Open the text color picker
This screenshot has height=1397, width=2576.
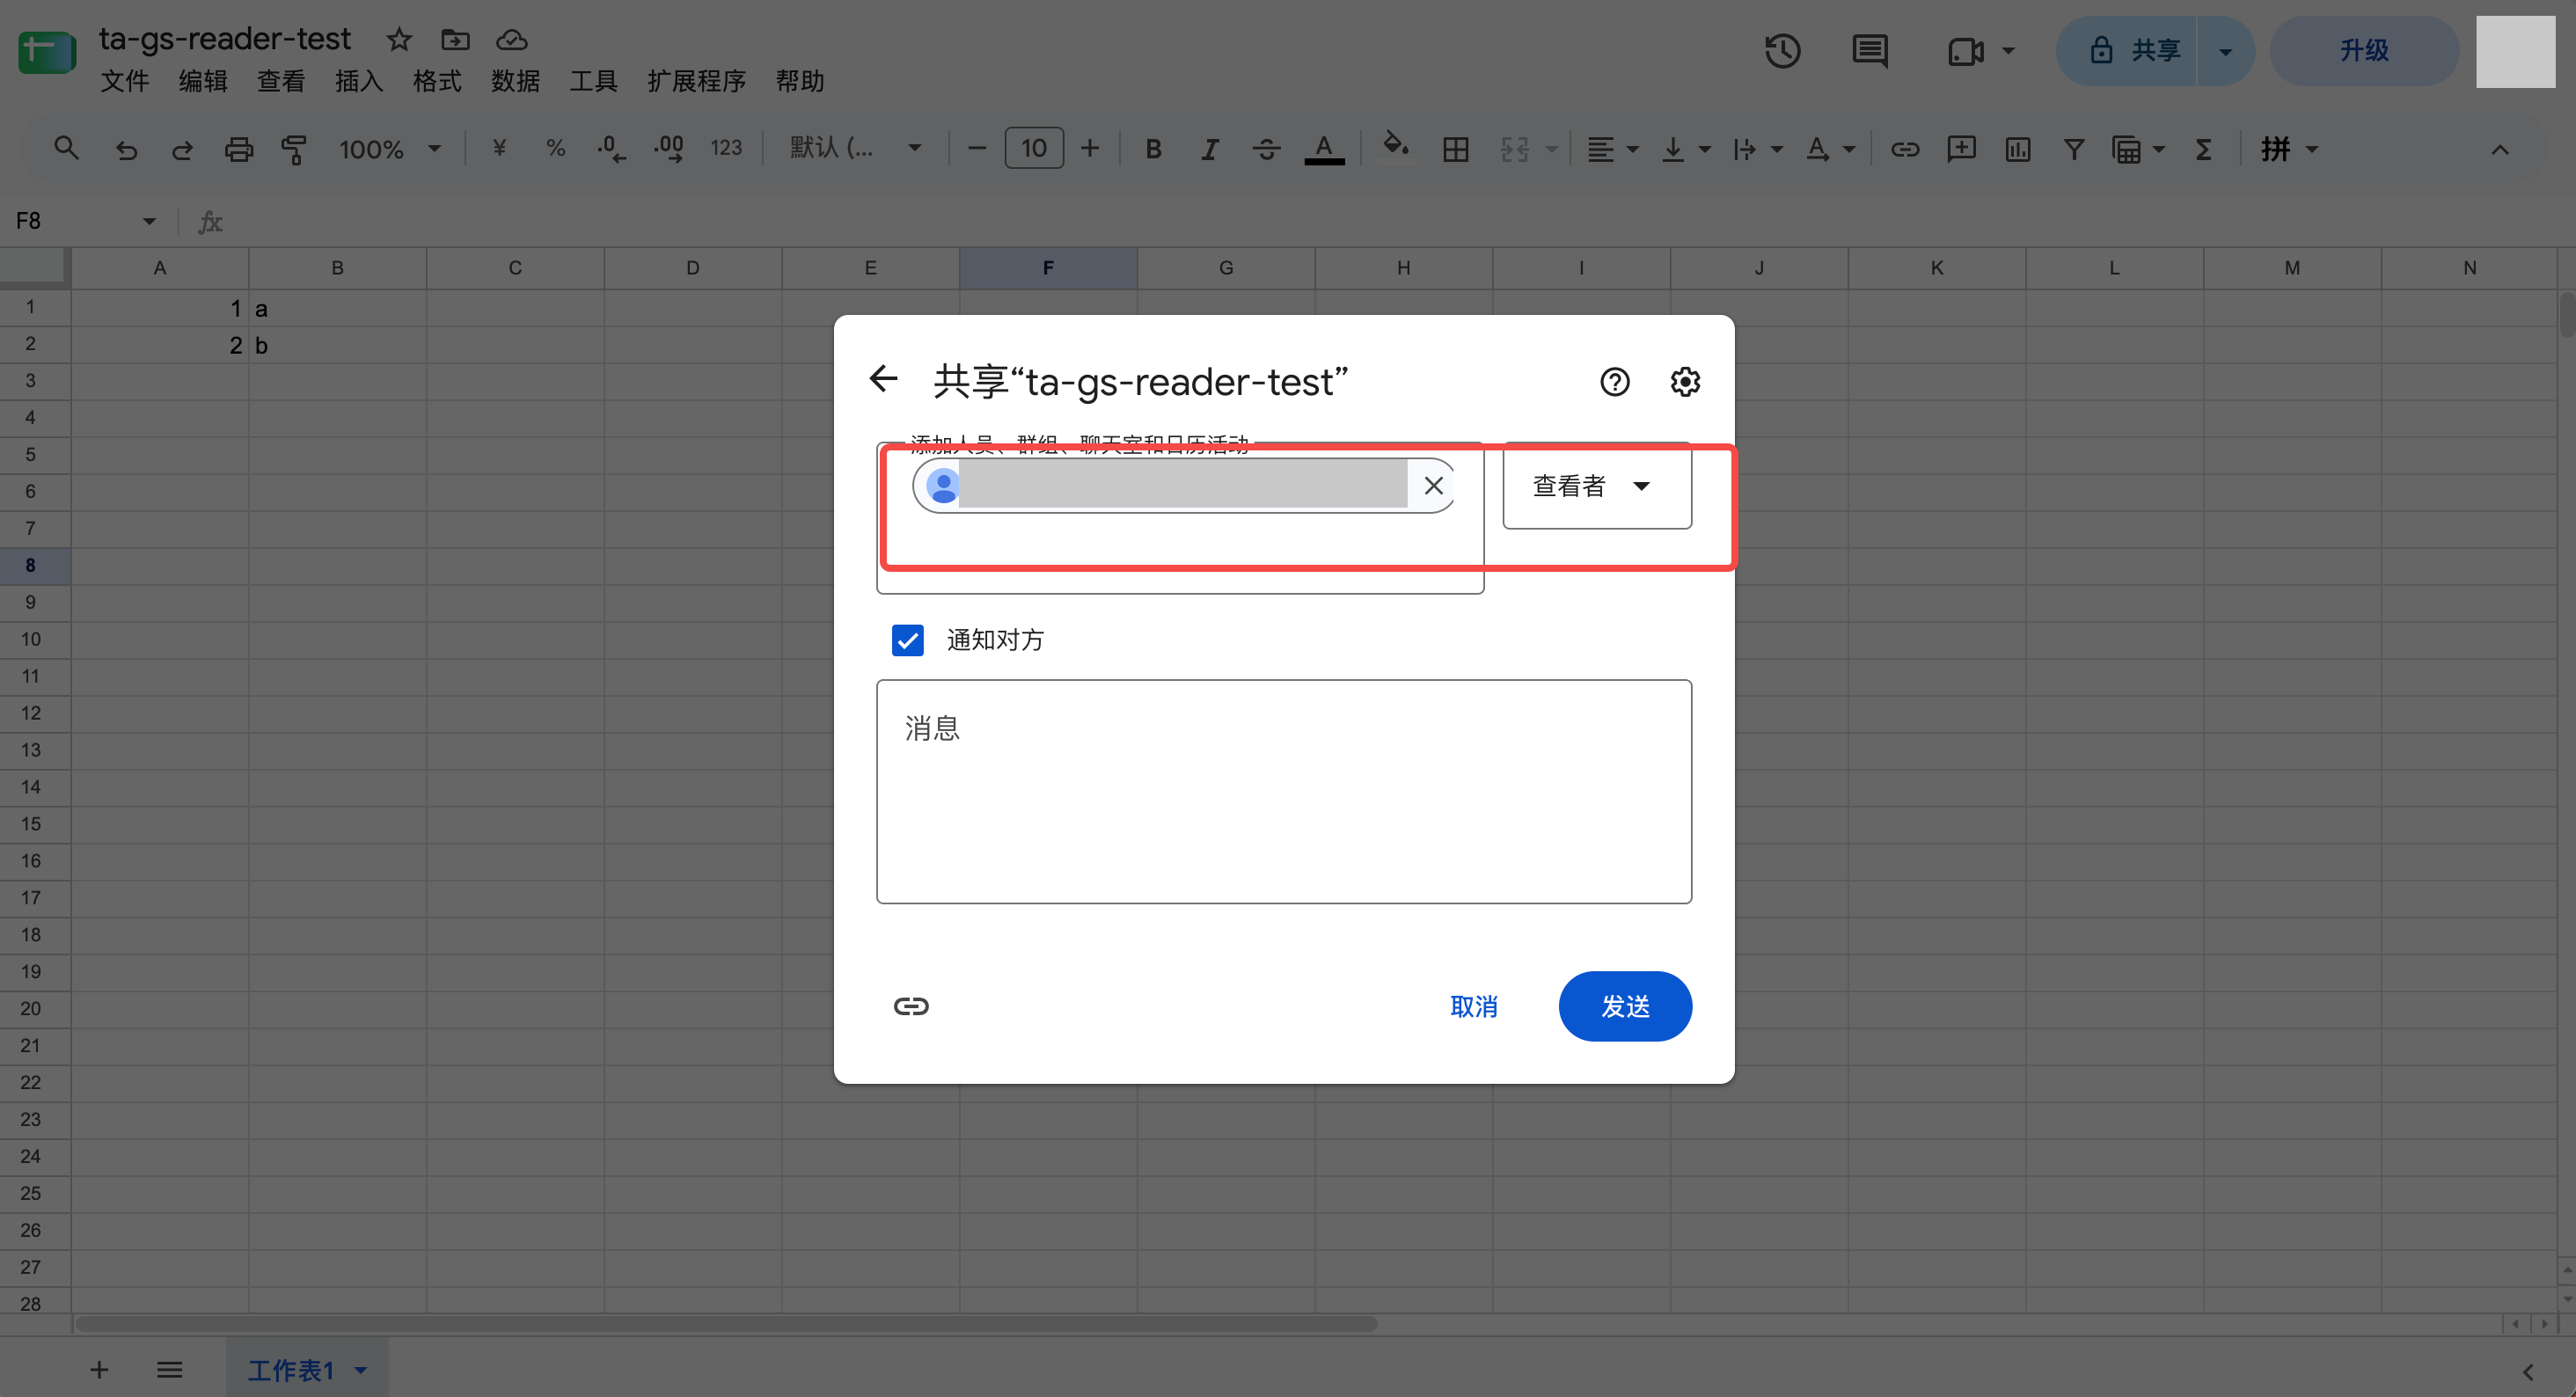pos(1324,150)
